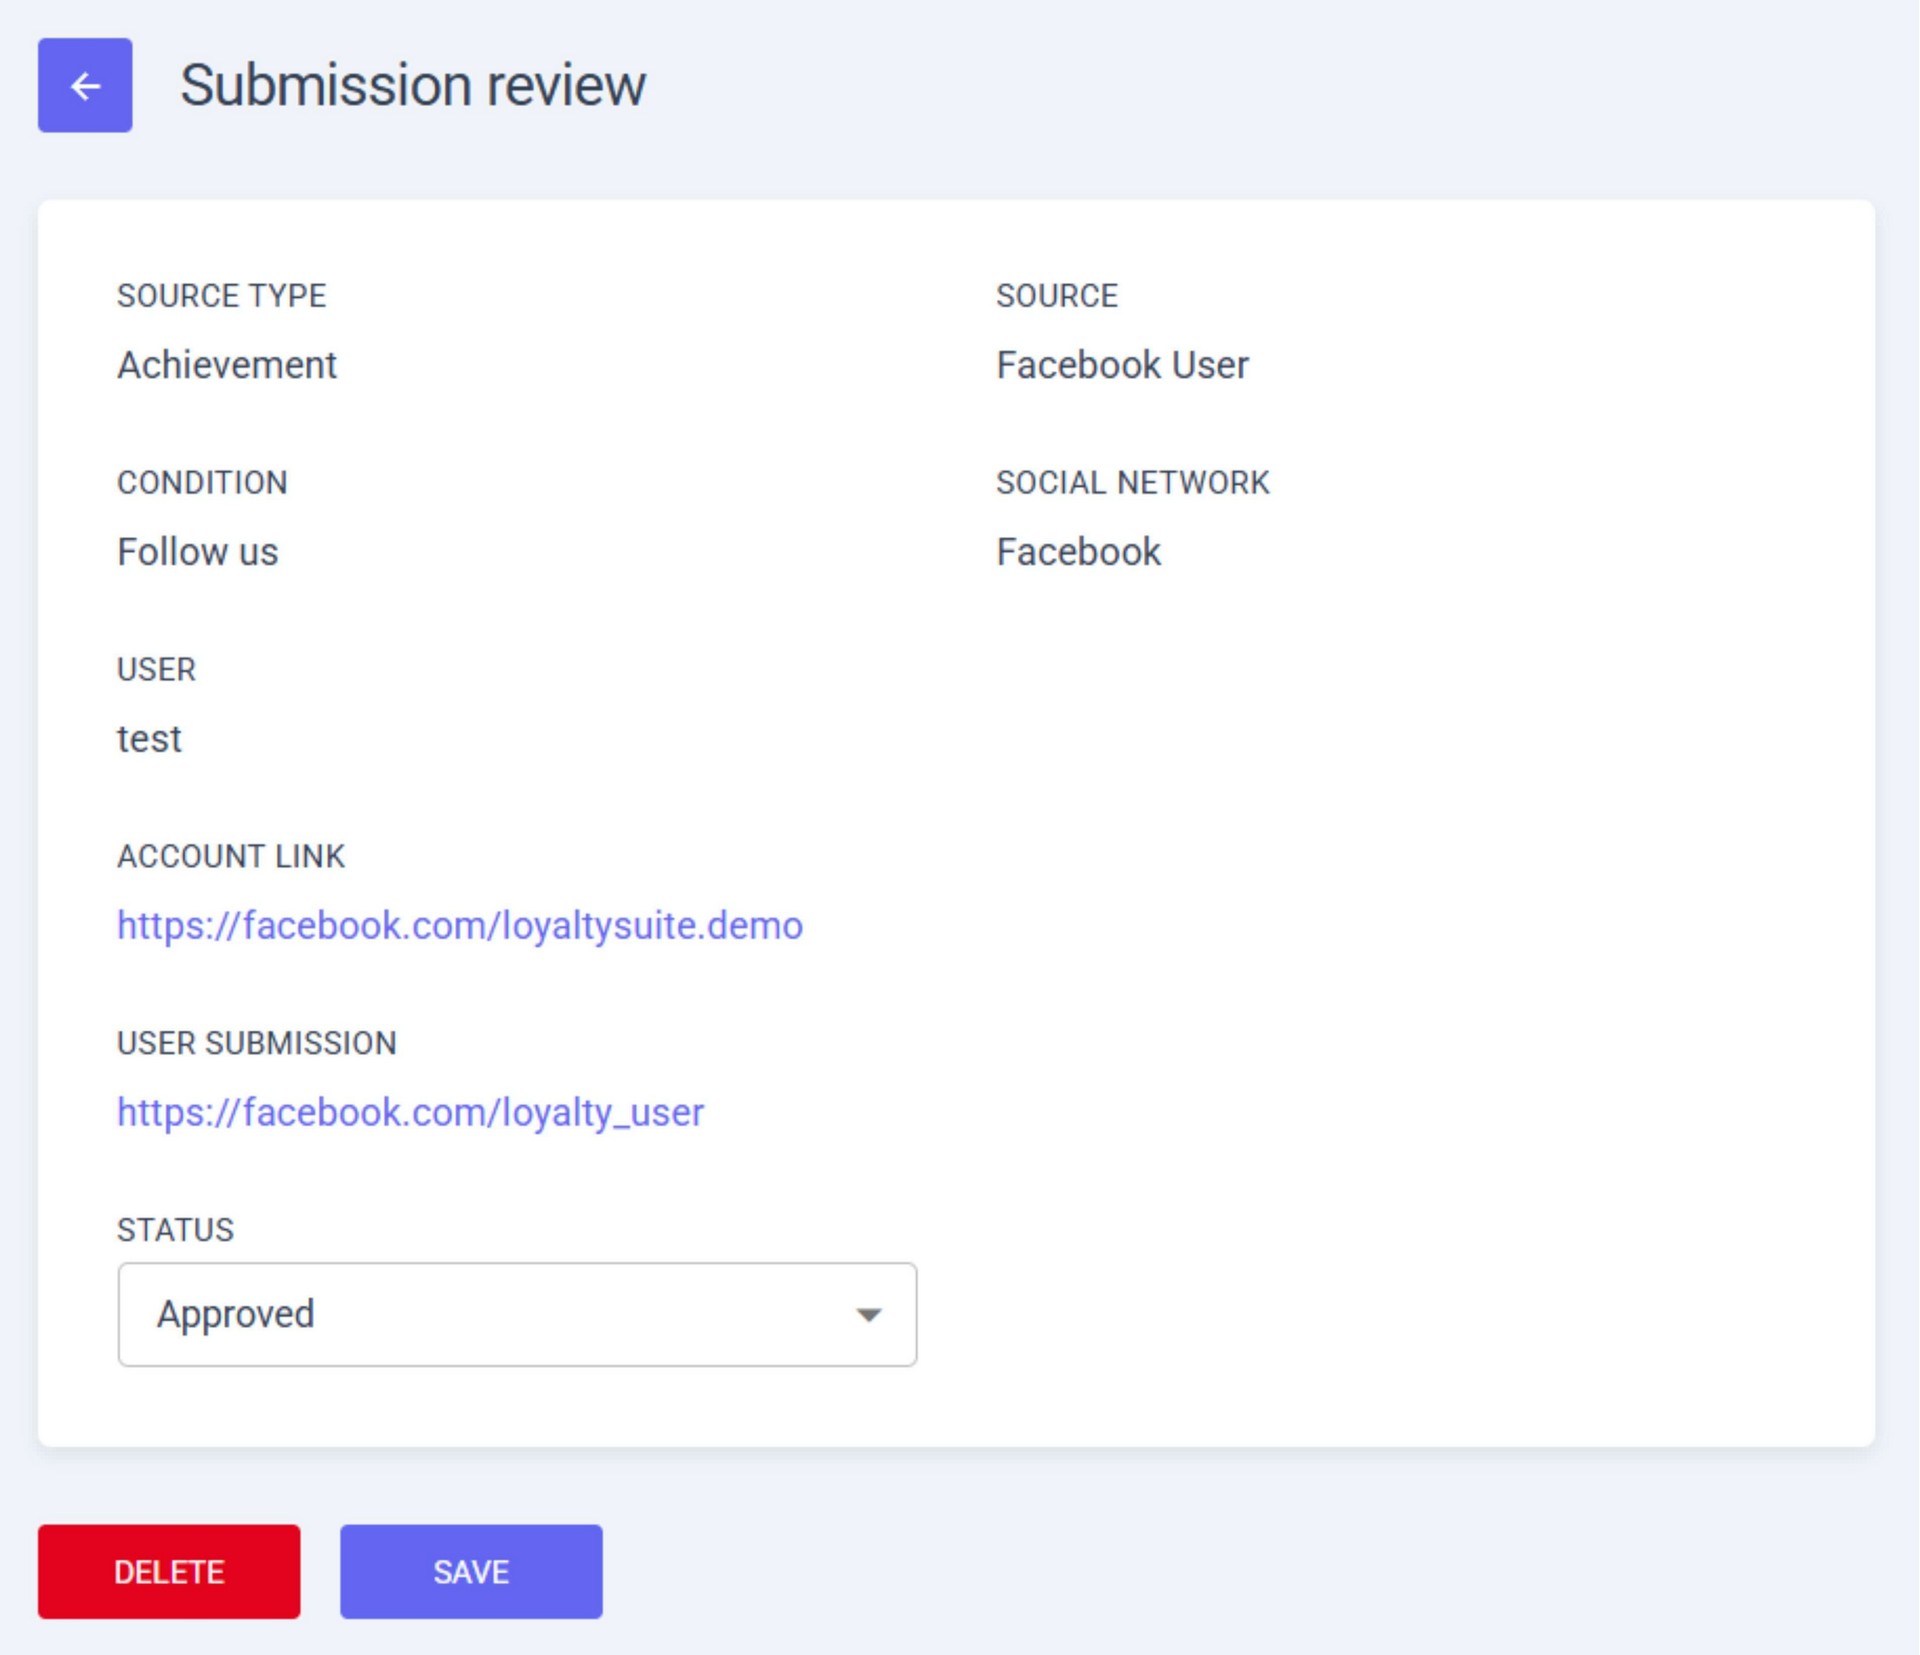Click the SOURCE TYPE label

click(x=221, y=296)
